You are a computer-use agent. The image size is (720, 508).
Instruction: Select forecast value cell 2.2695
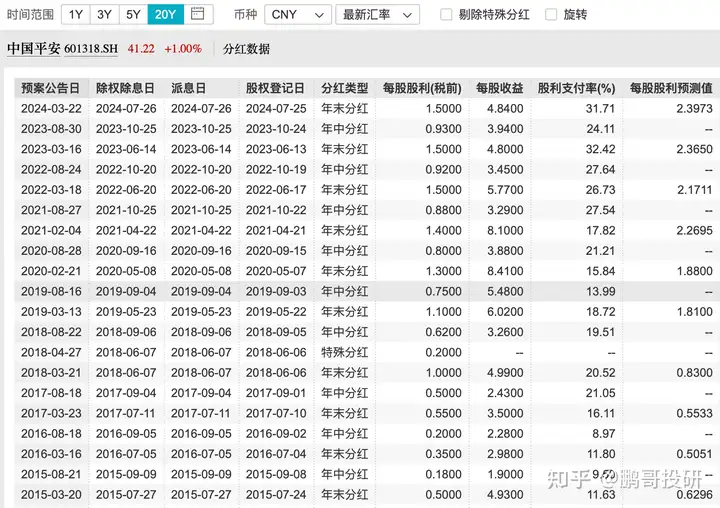pyautogui.click(x=694, y=231)
